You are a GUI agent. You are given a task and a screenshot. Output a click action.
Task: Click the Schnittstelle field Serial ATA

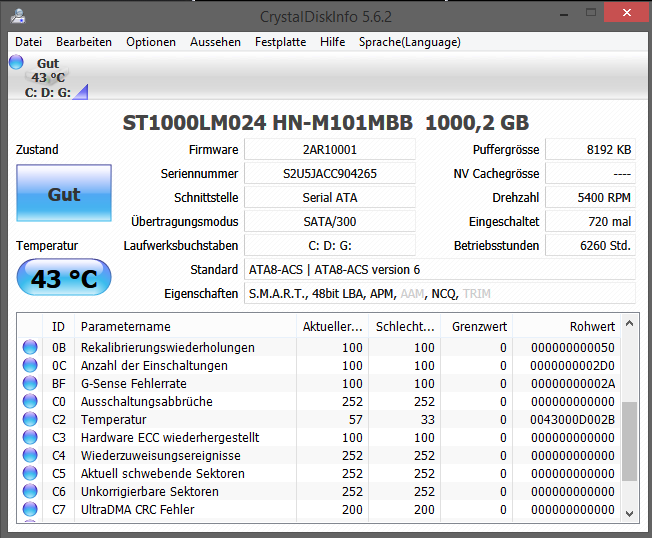tap(330, 197)
